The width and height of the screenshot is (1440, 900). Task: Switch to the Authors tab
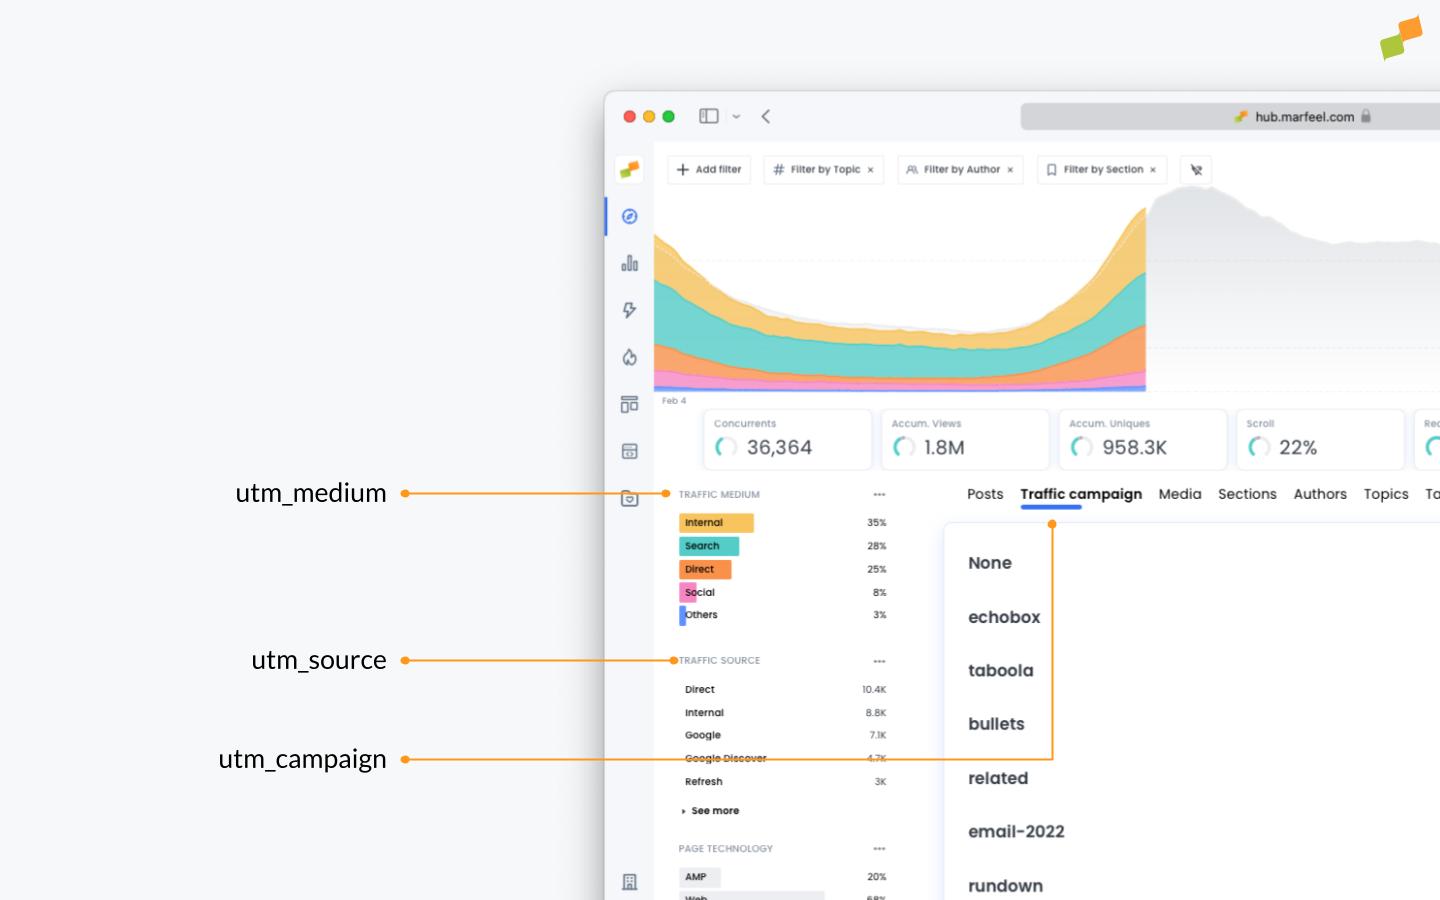[x=1320, y=493]
